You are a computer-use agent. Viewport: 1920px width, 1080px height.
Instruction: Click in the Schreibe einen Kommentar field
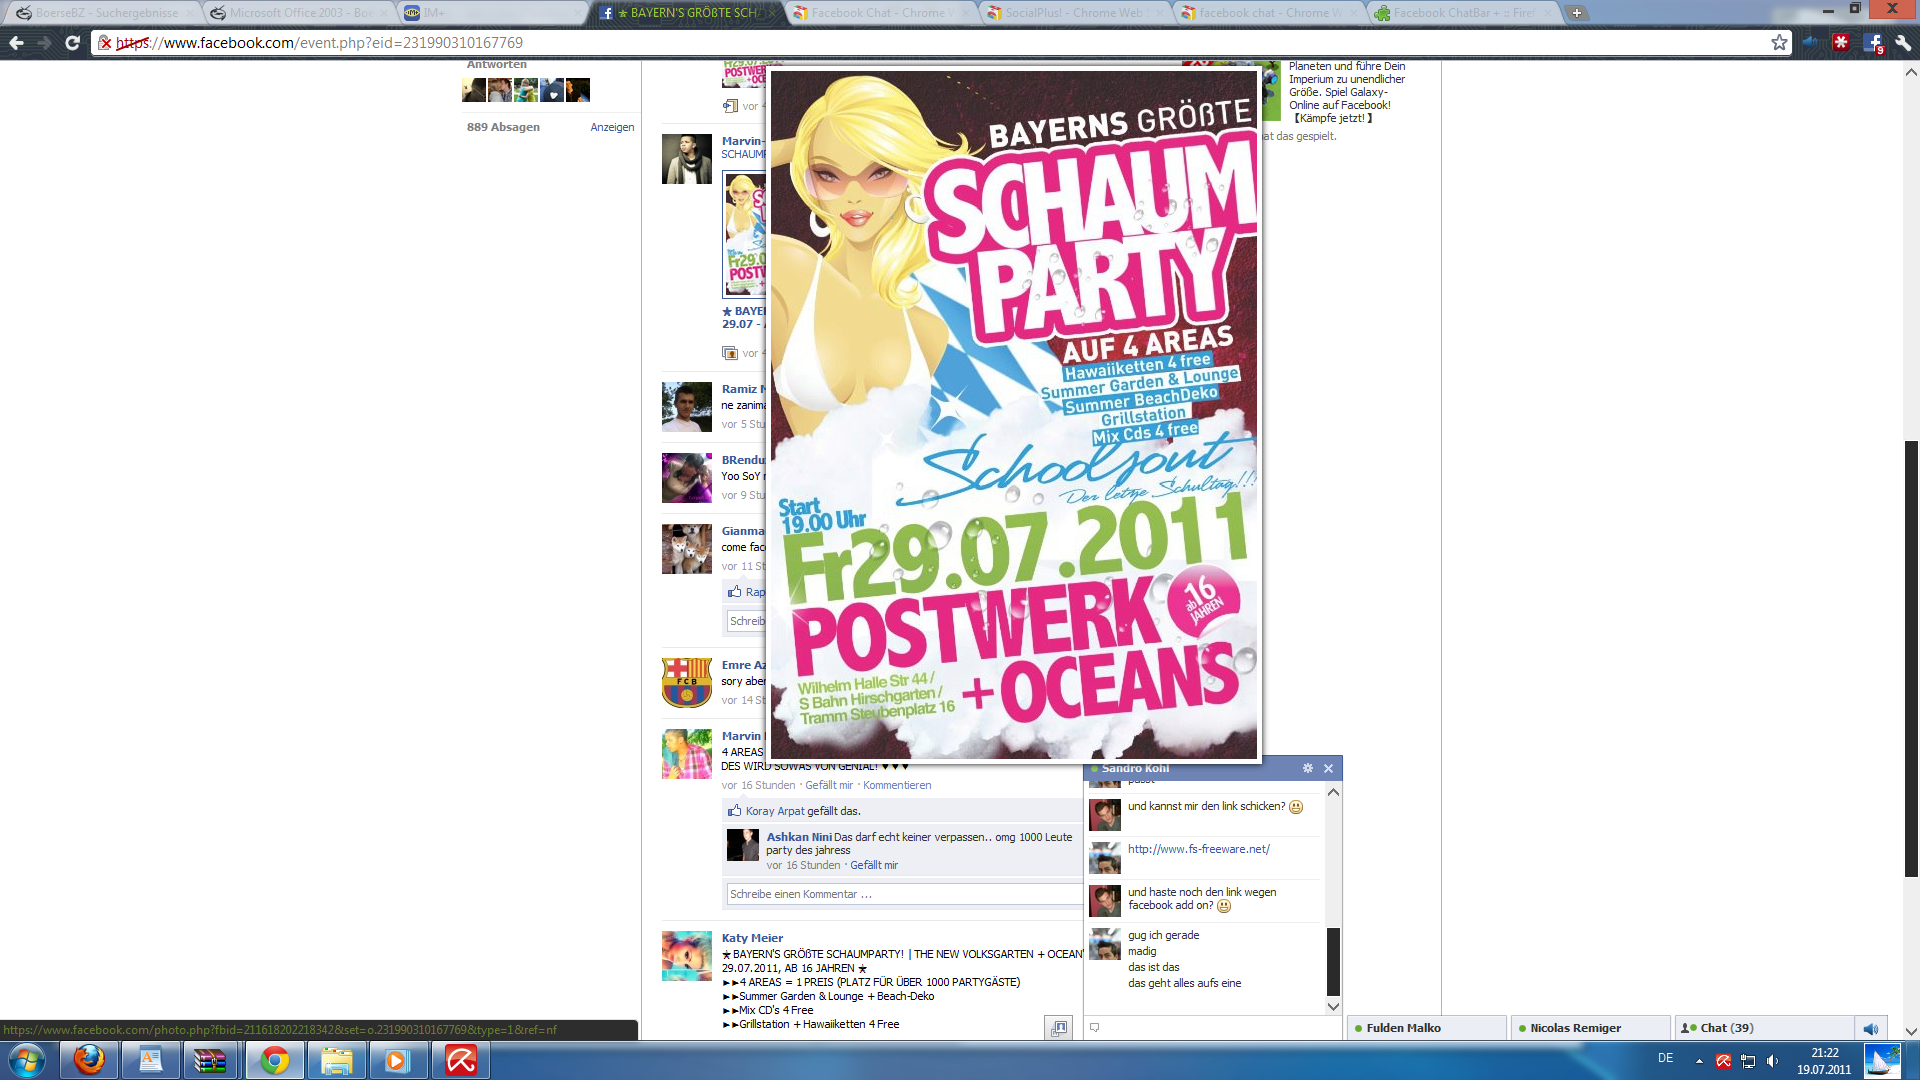pyautogui.click(x=904, y=894)
